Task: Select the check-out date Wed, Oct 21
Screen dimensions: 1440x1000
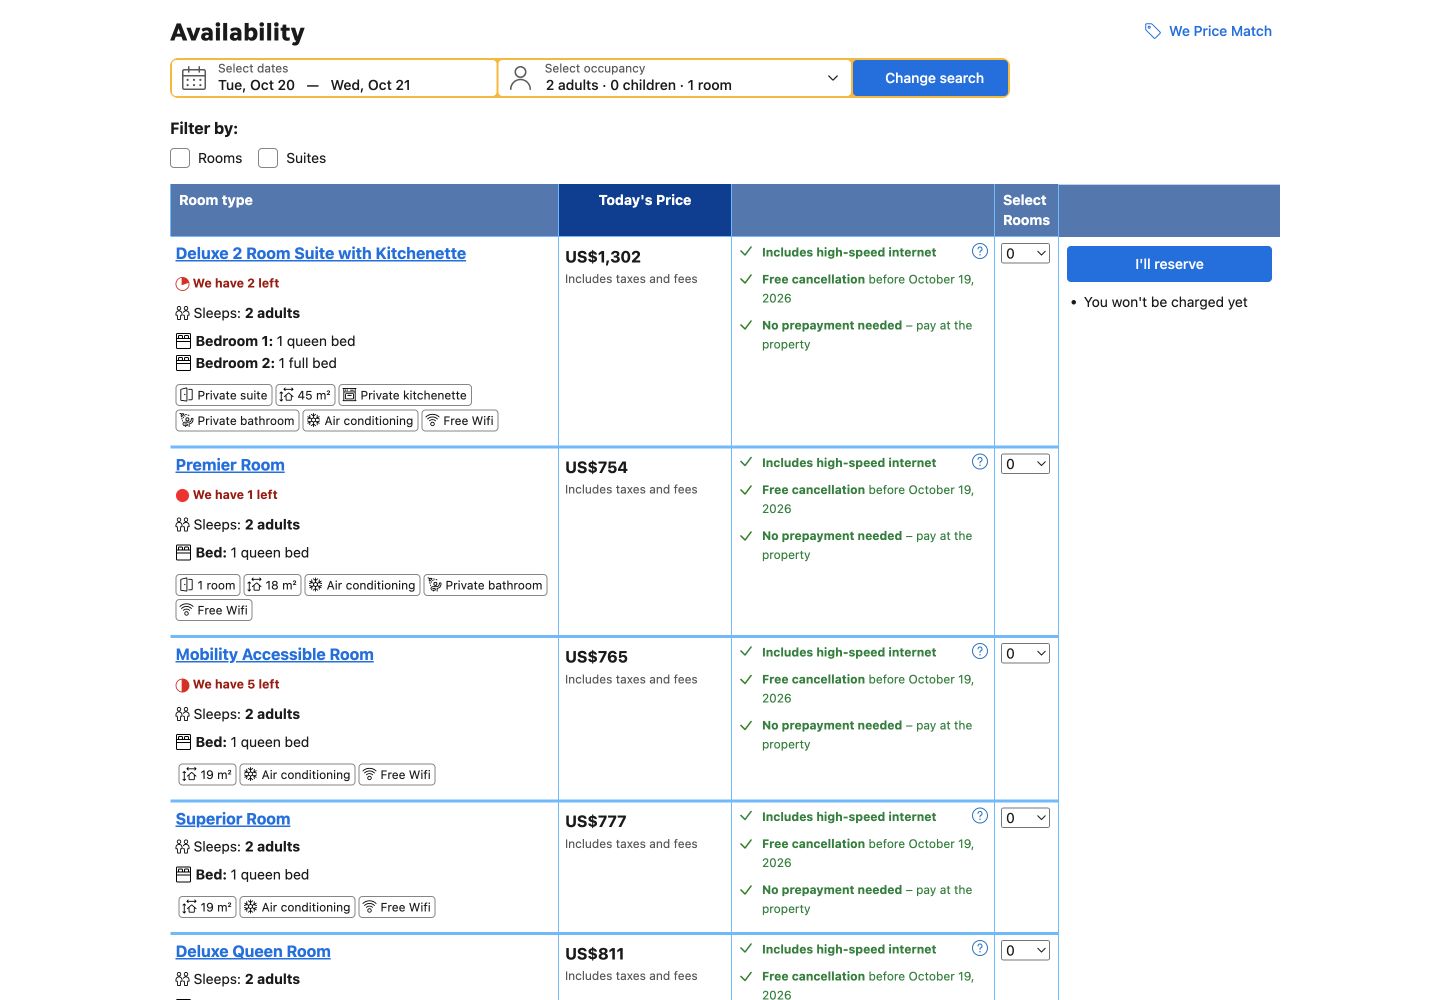Action: point(370,85)
